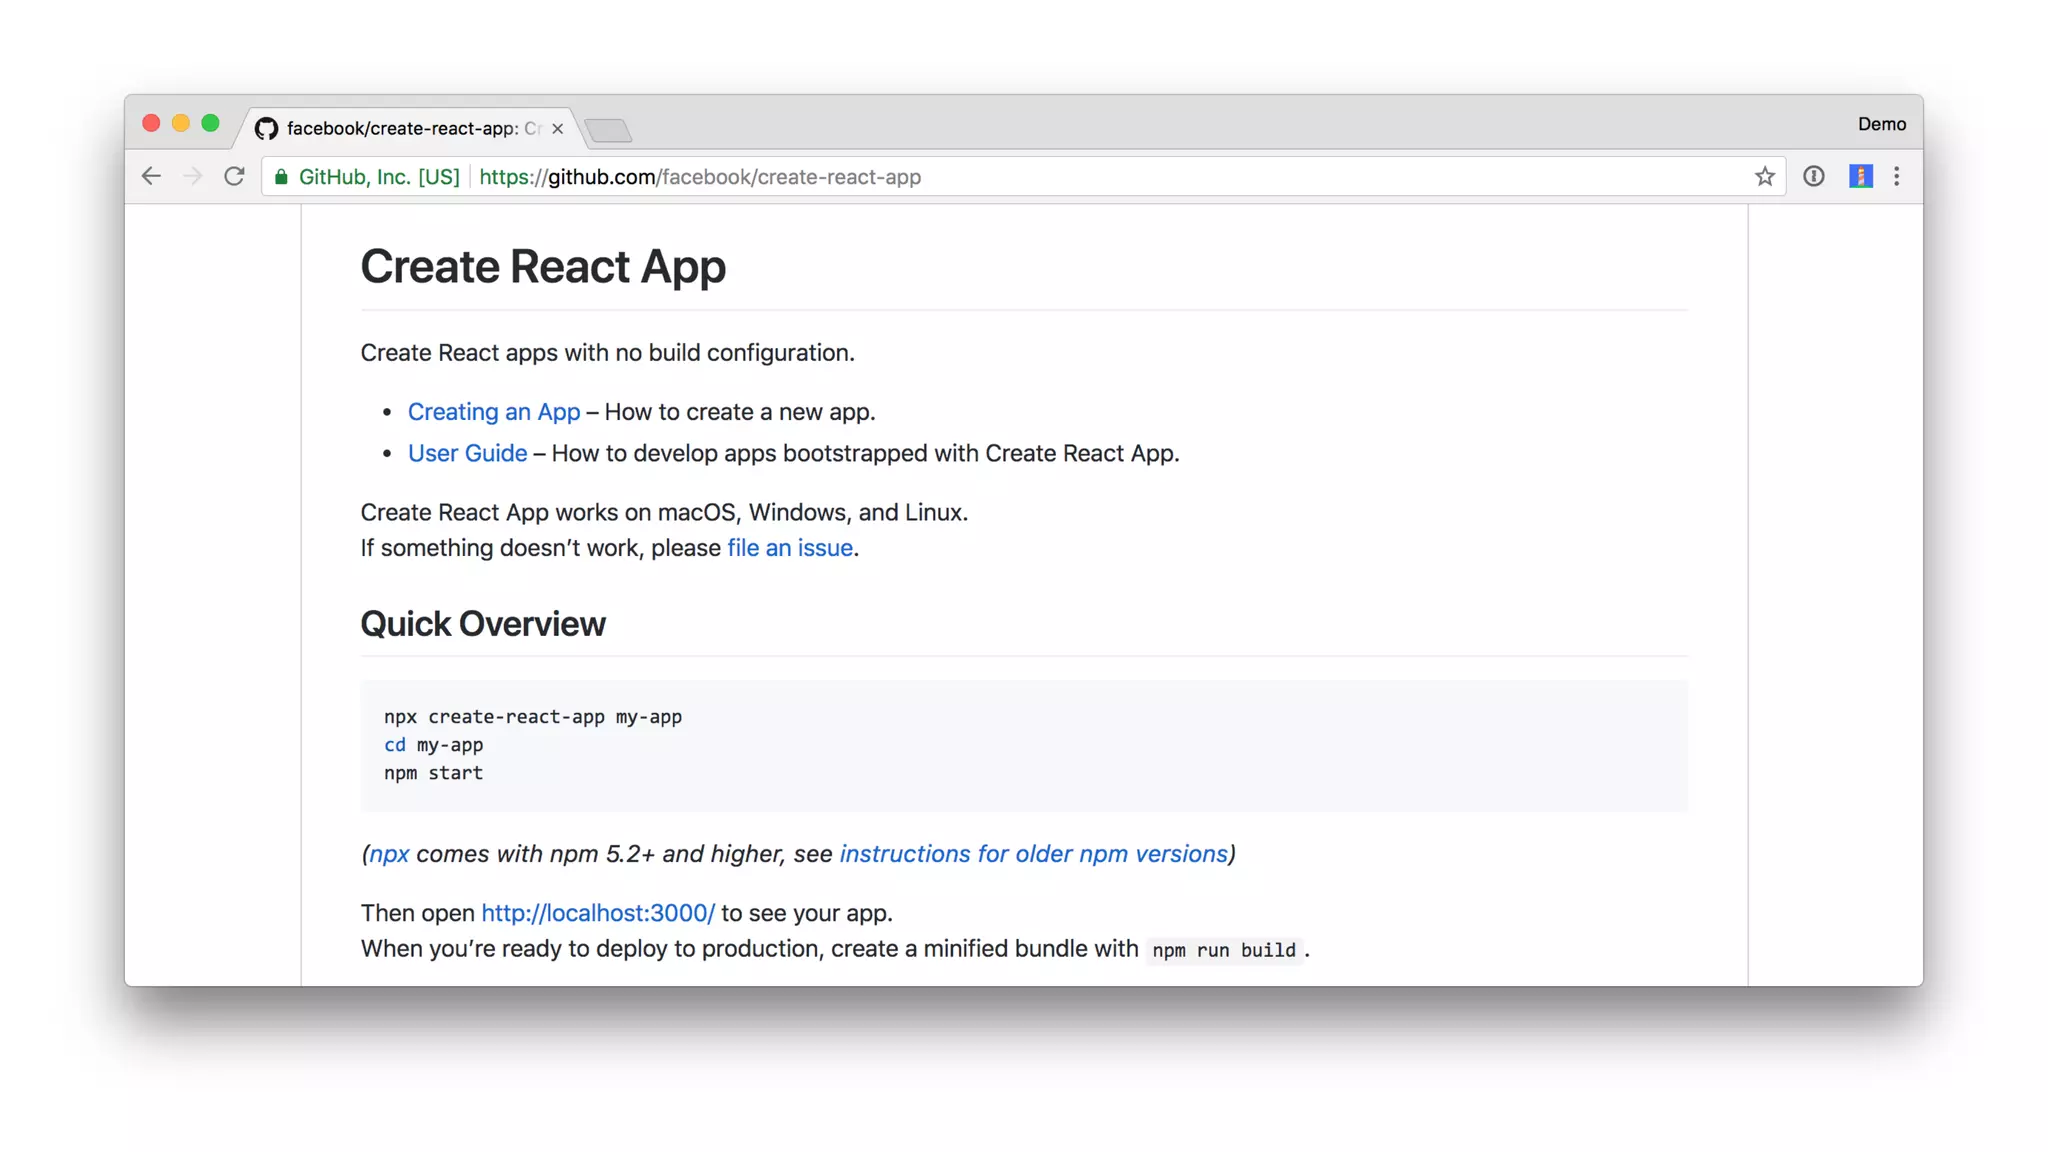Click the macOS green fullscreen window button
The width and height of the screenshot is (2048, 1152).
click(x=210, y=123)
